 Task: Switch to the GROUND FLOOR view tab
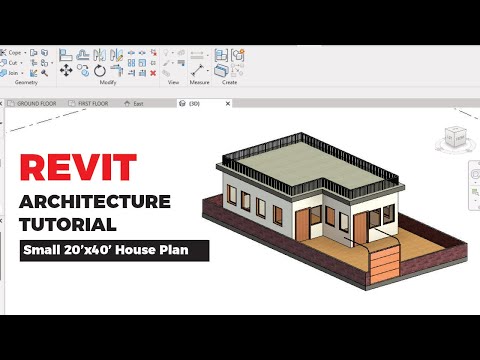[x=32, y=104]
